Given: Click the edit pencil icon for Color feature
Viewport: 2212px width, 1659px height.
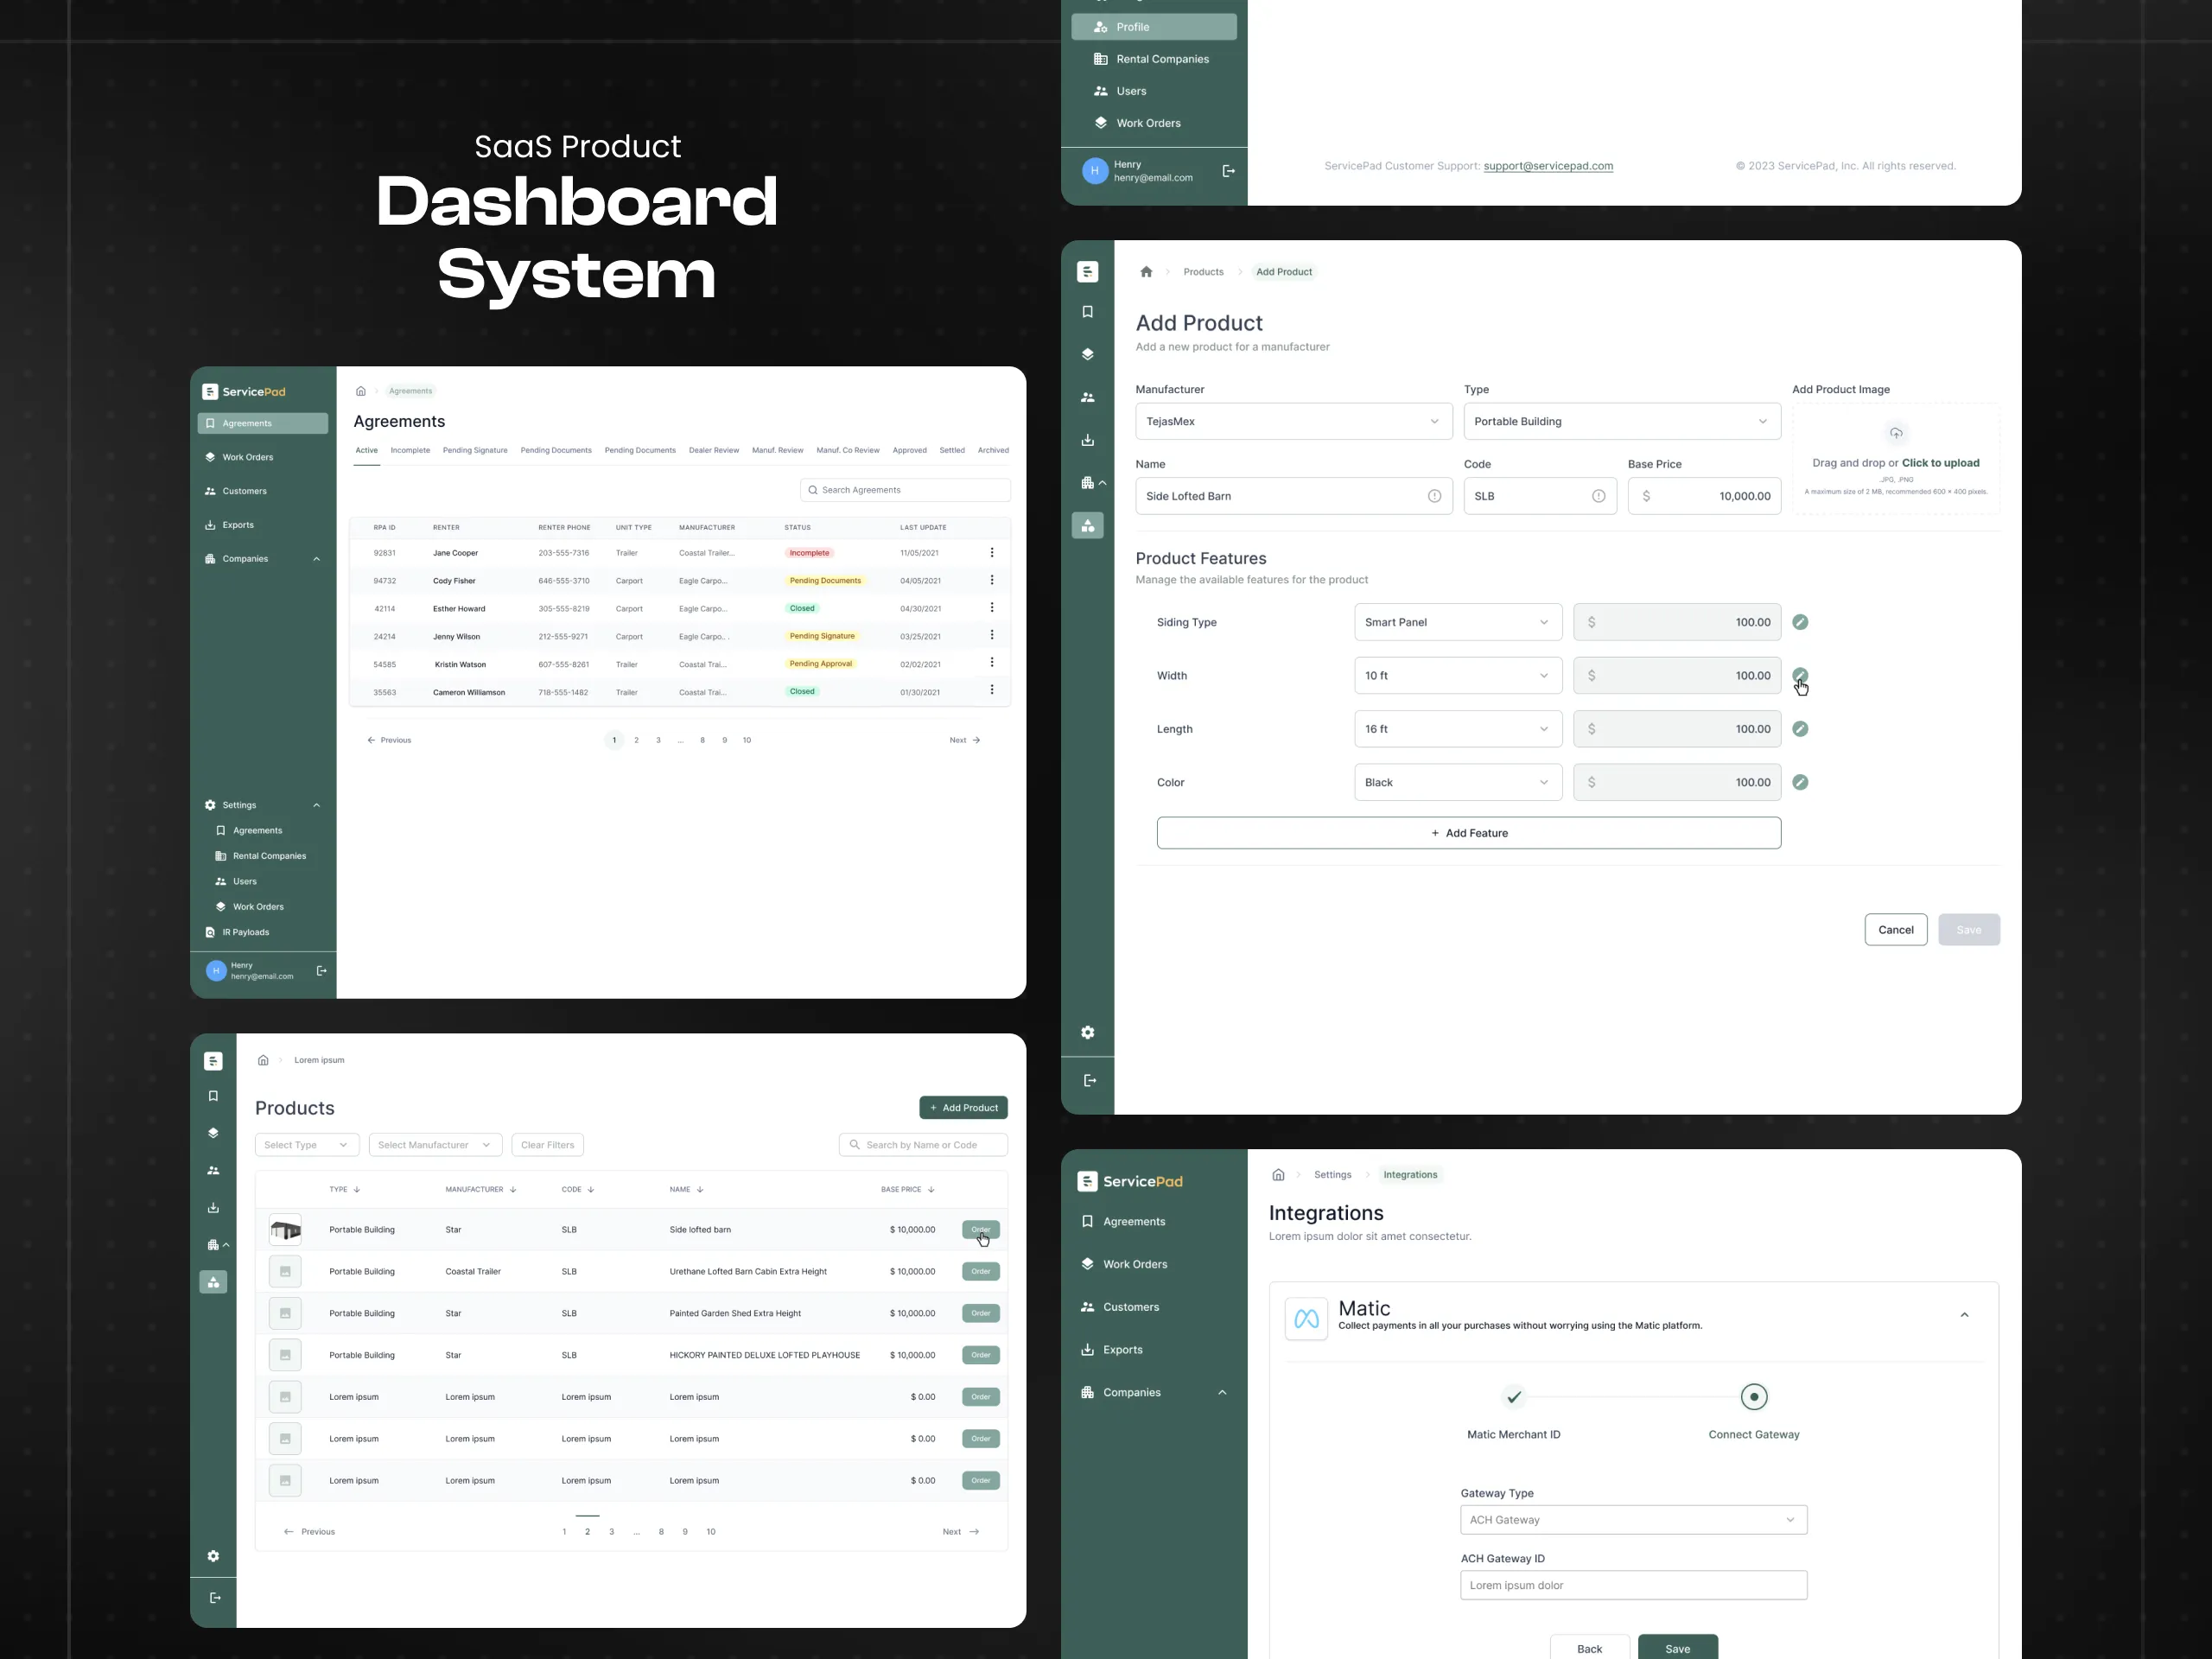Looking at the screenshot, I should click(1800, 782).
